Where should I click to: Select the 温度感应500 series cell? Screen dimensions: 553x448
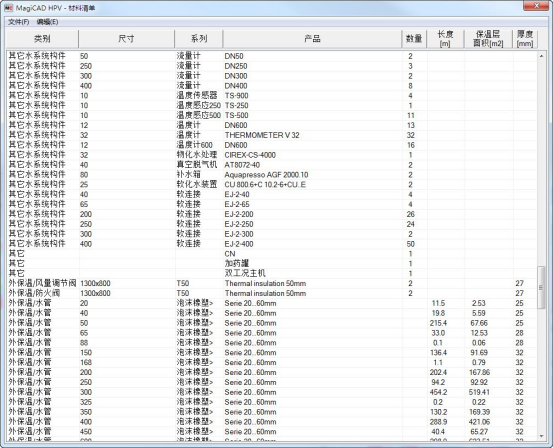(199, 115)
